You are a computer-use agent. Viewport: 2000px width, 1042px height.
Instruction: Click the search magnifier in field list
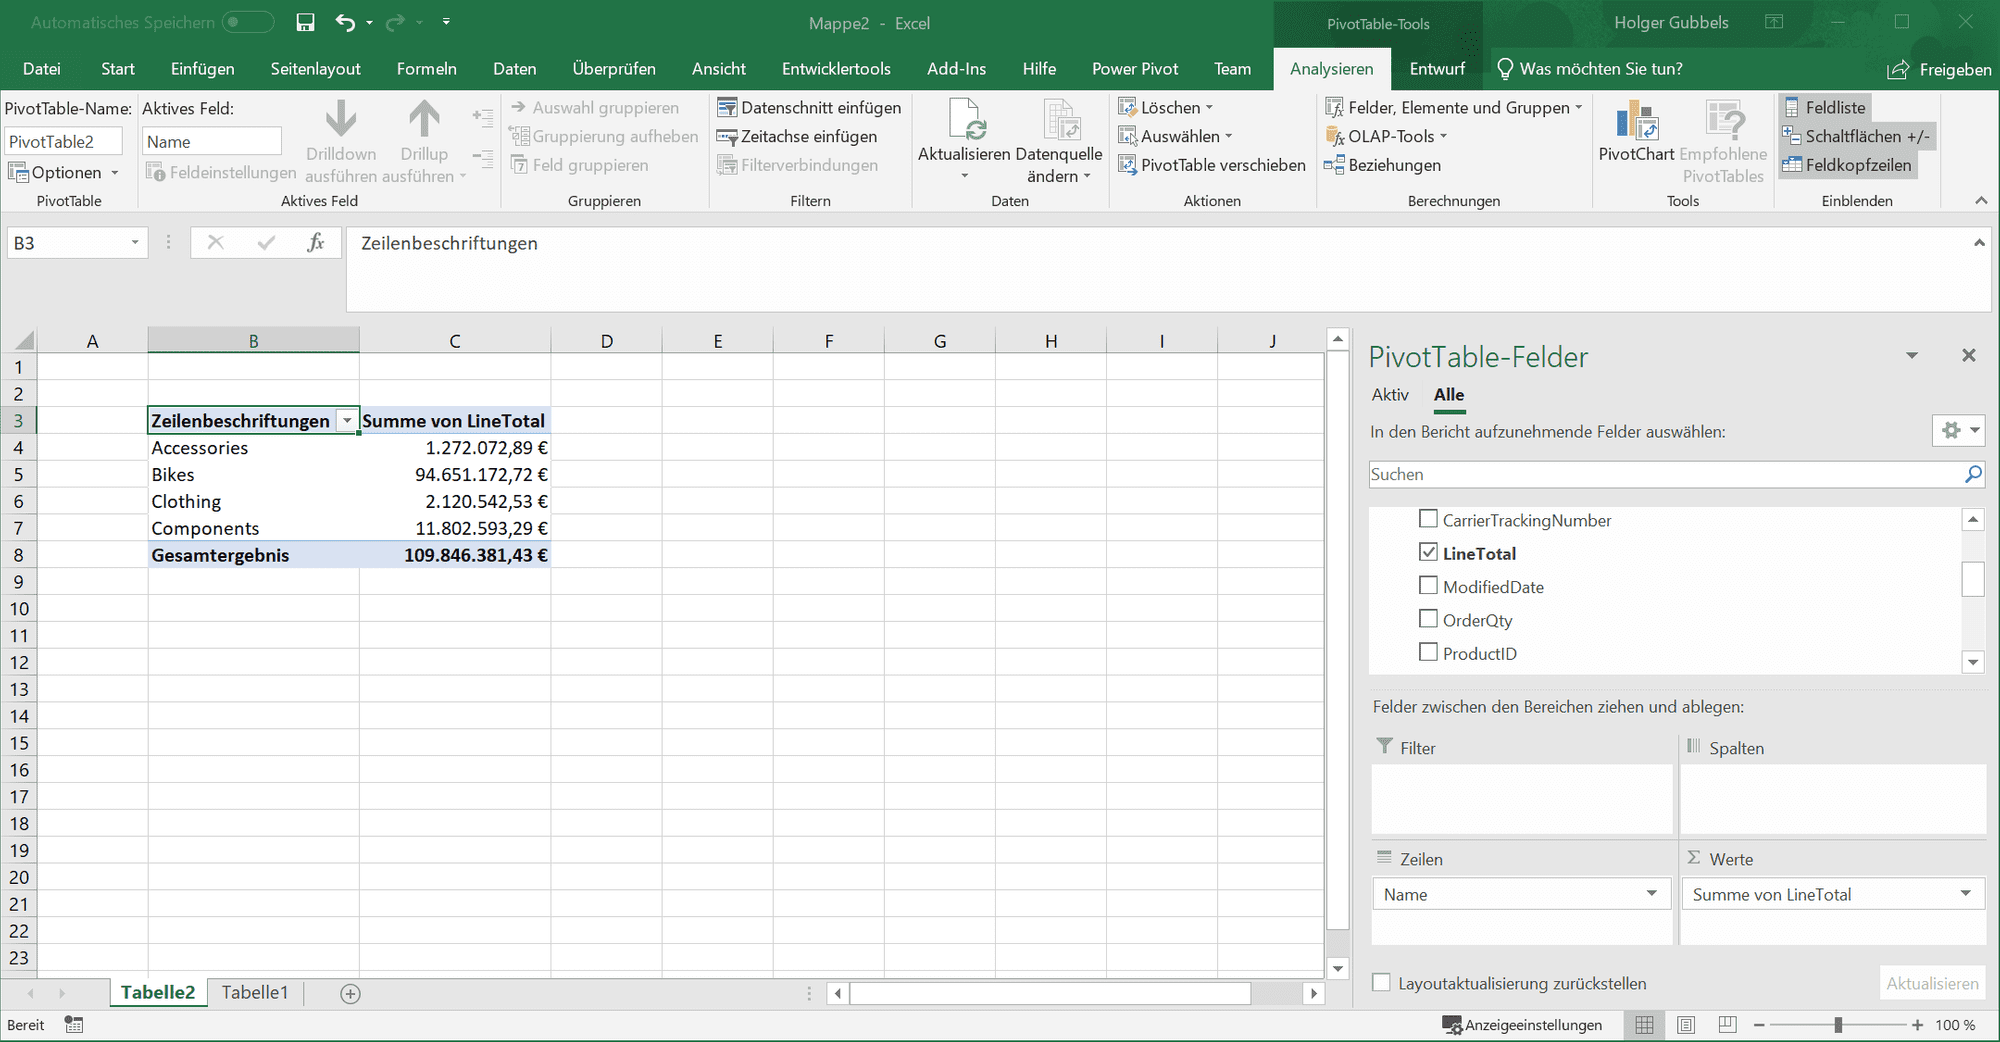1973,474
